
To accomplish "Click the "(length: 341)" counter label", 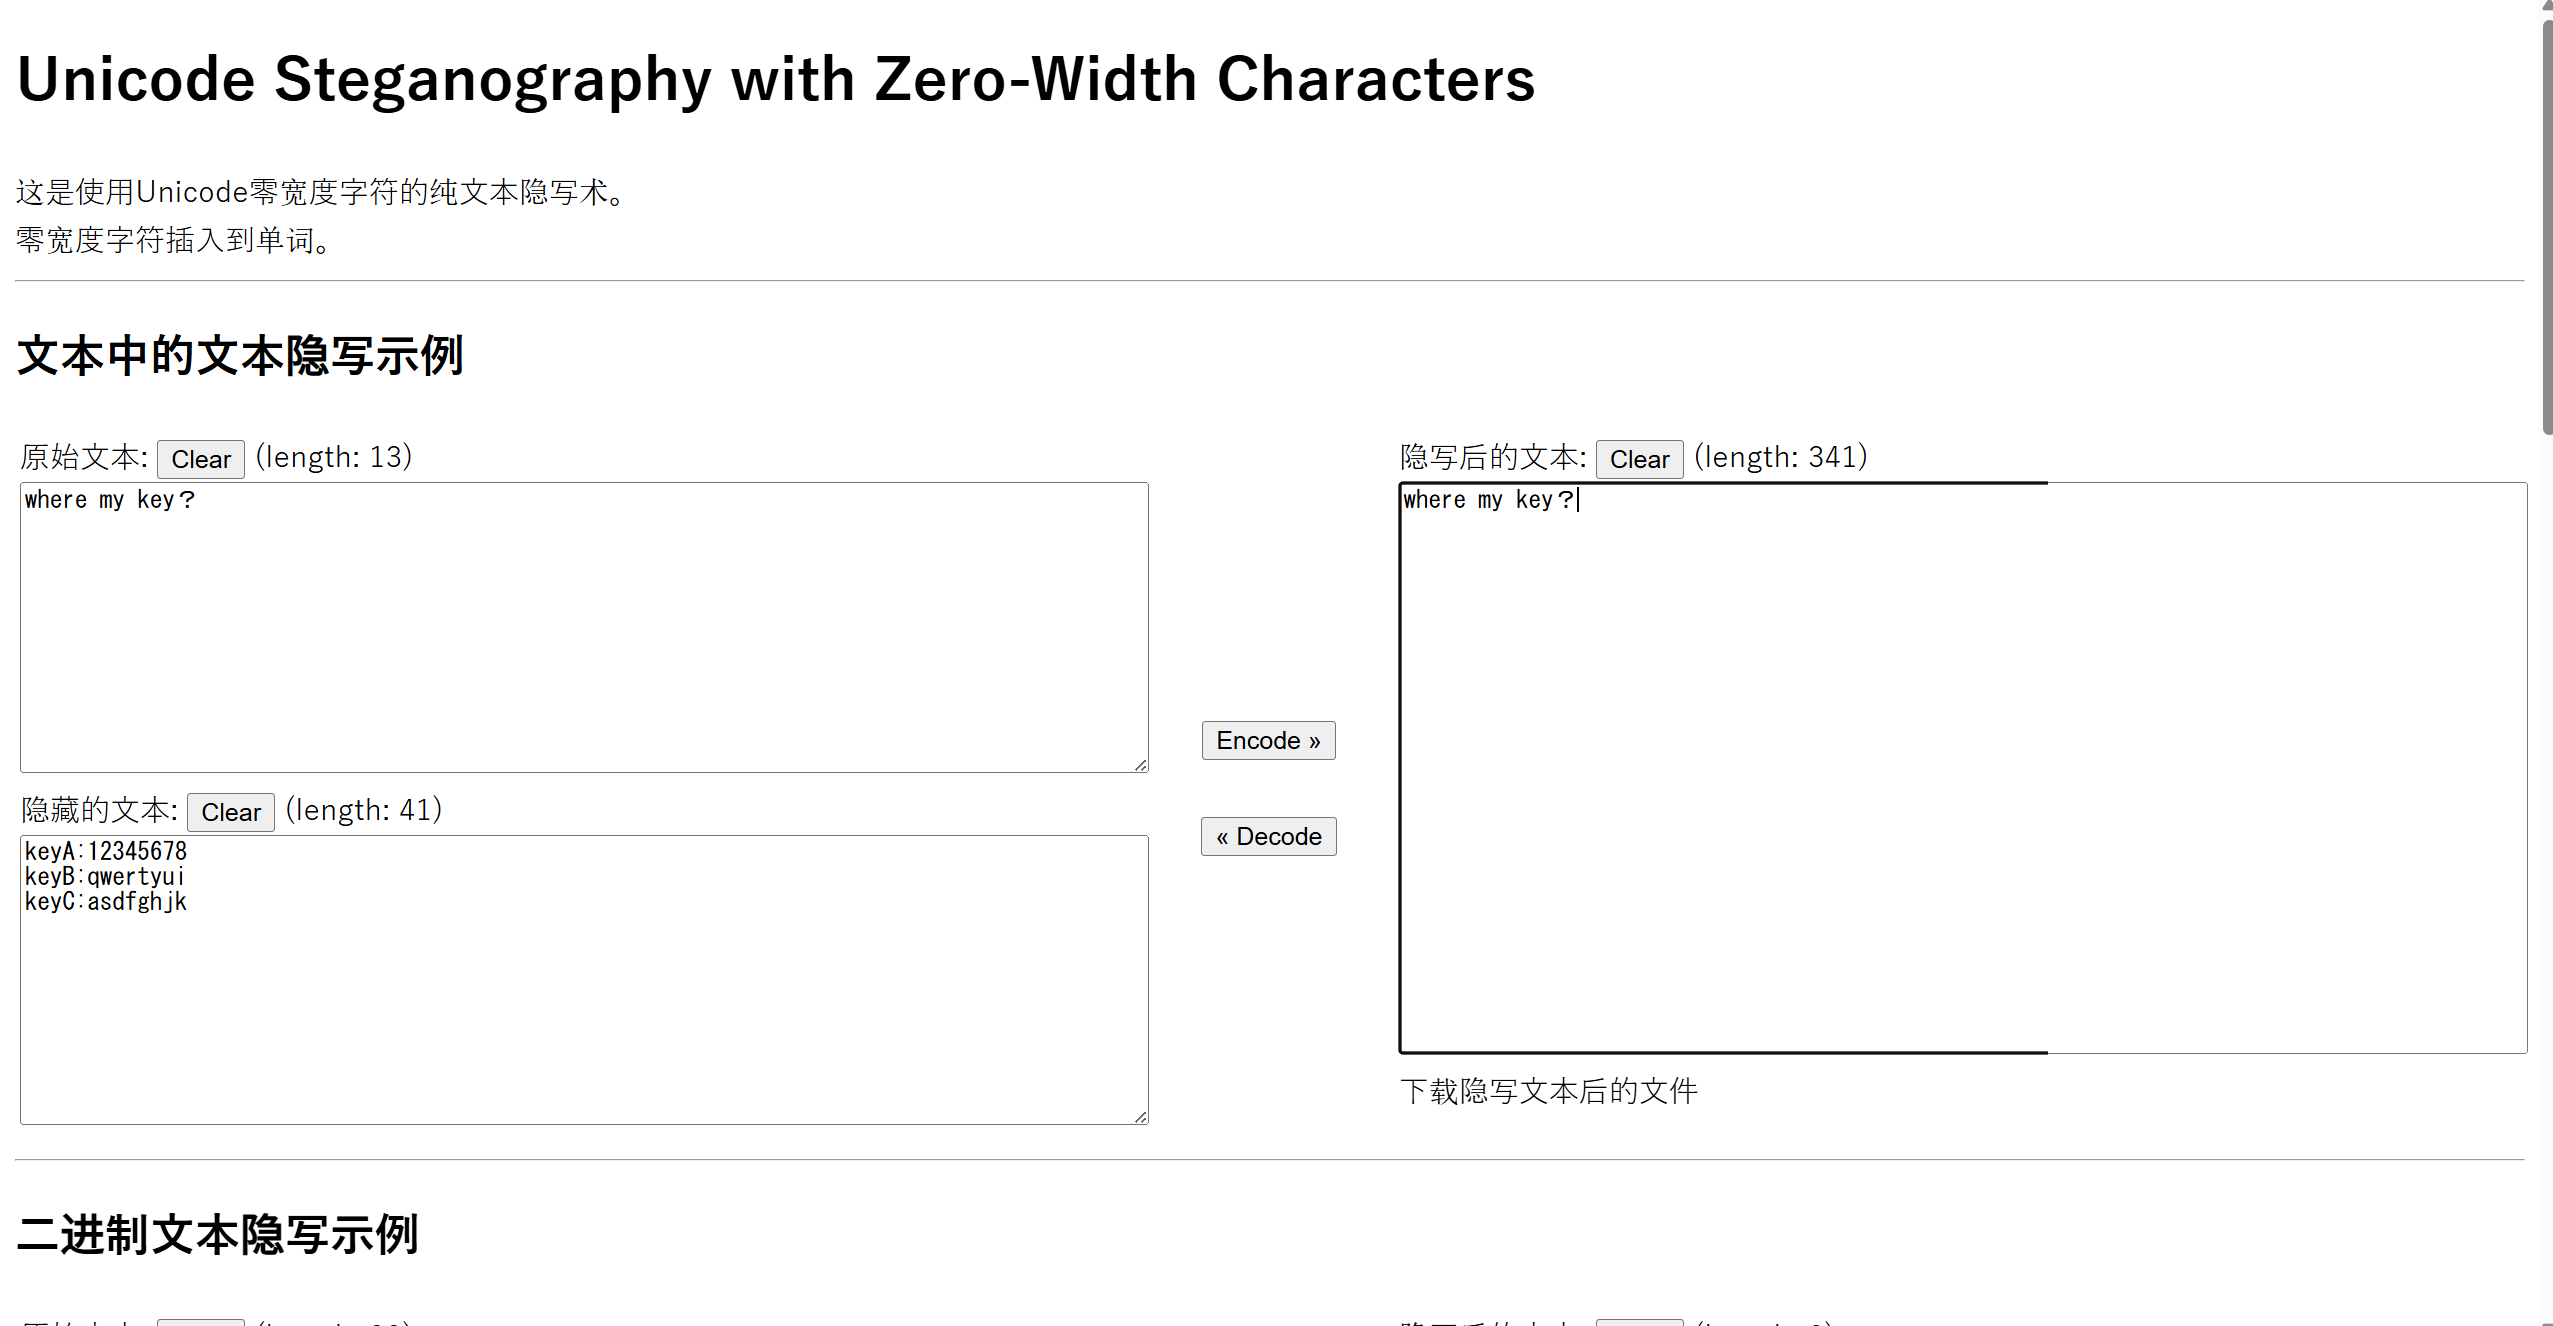I will (1780, 457).
